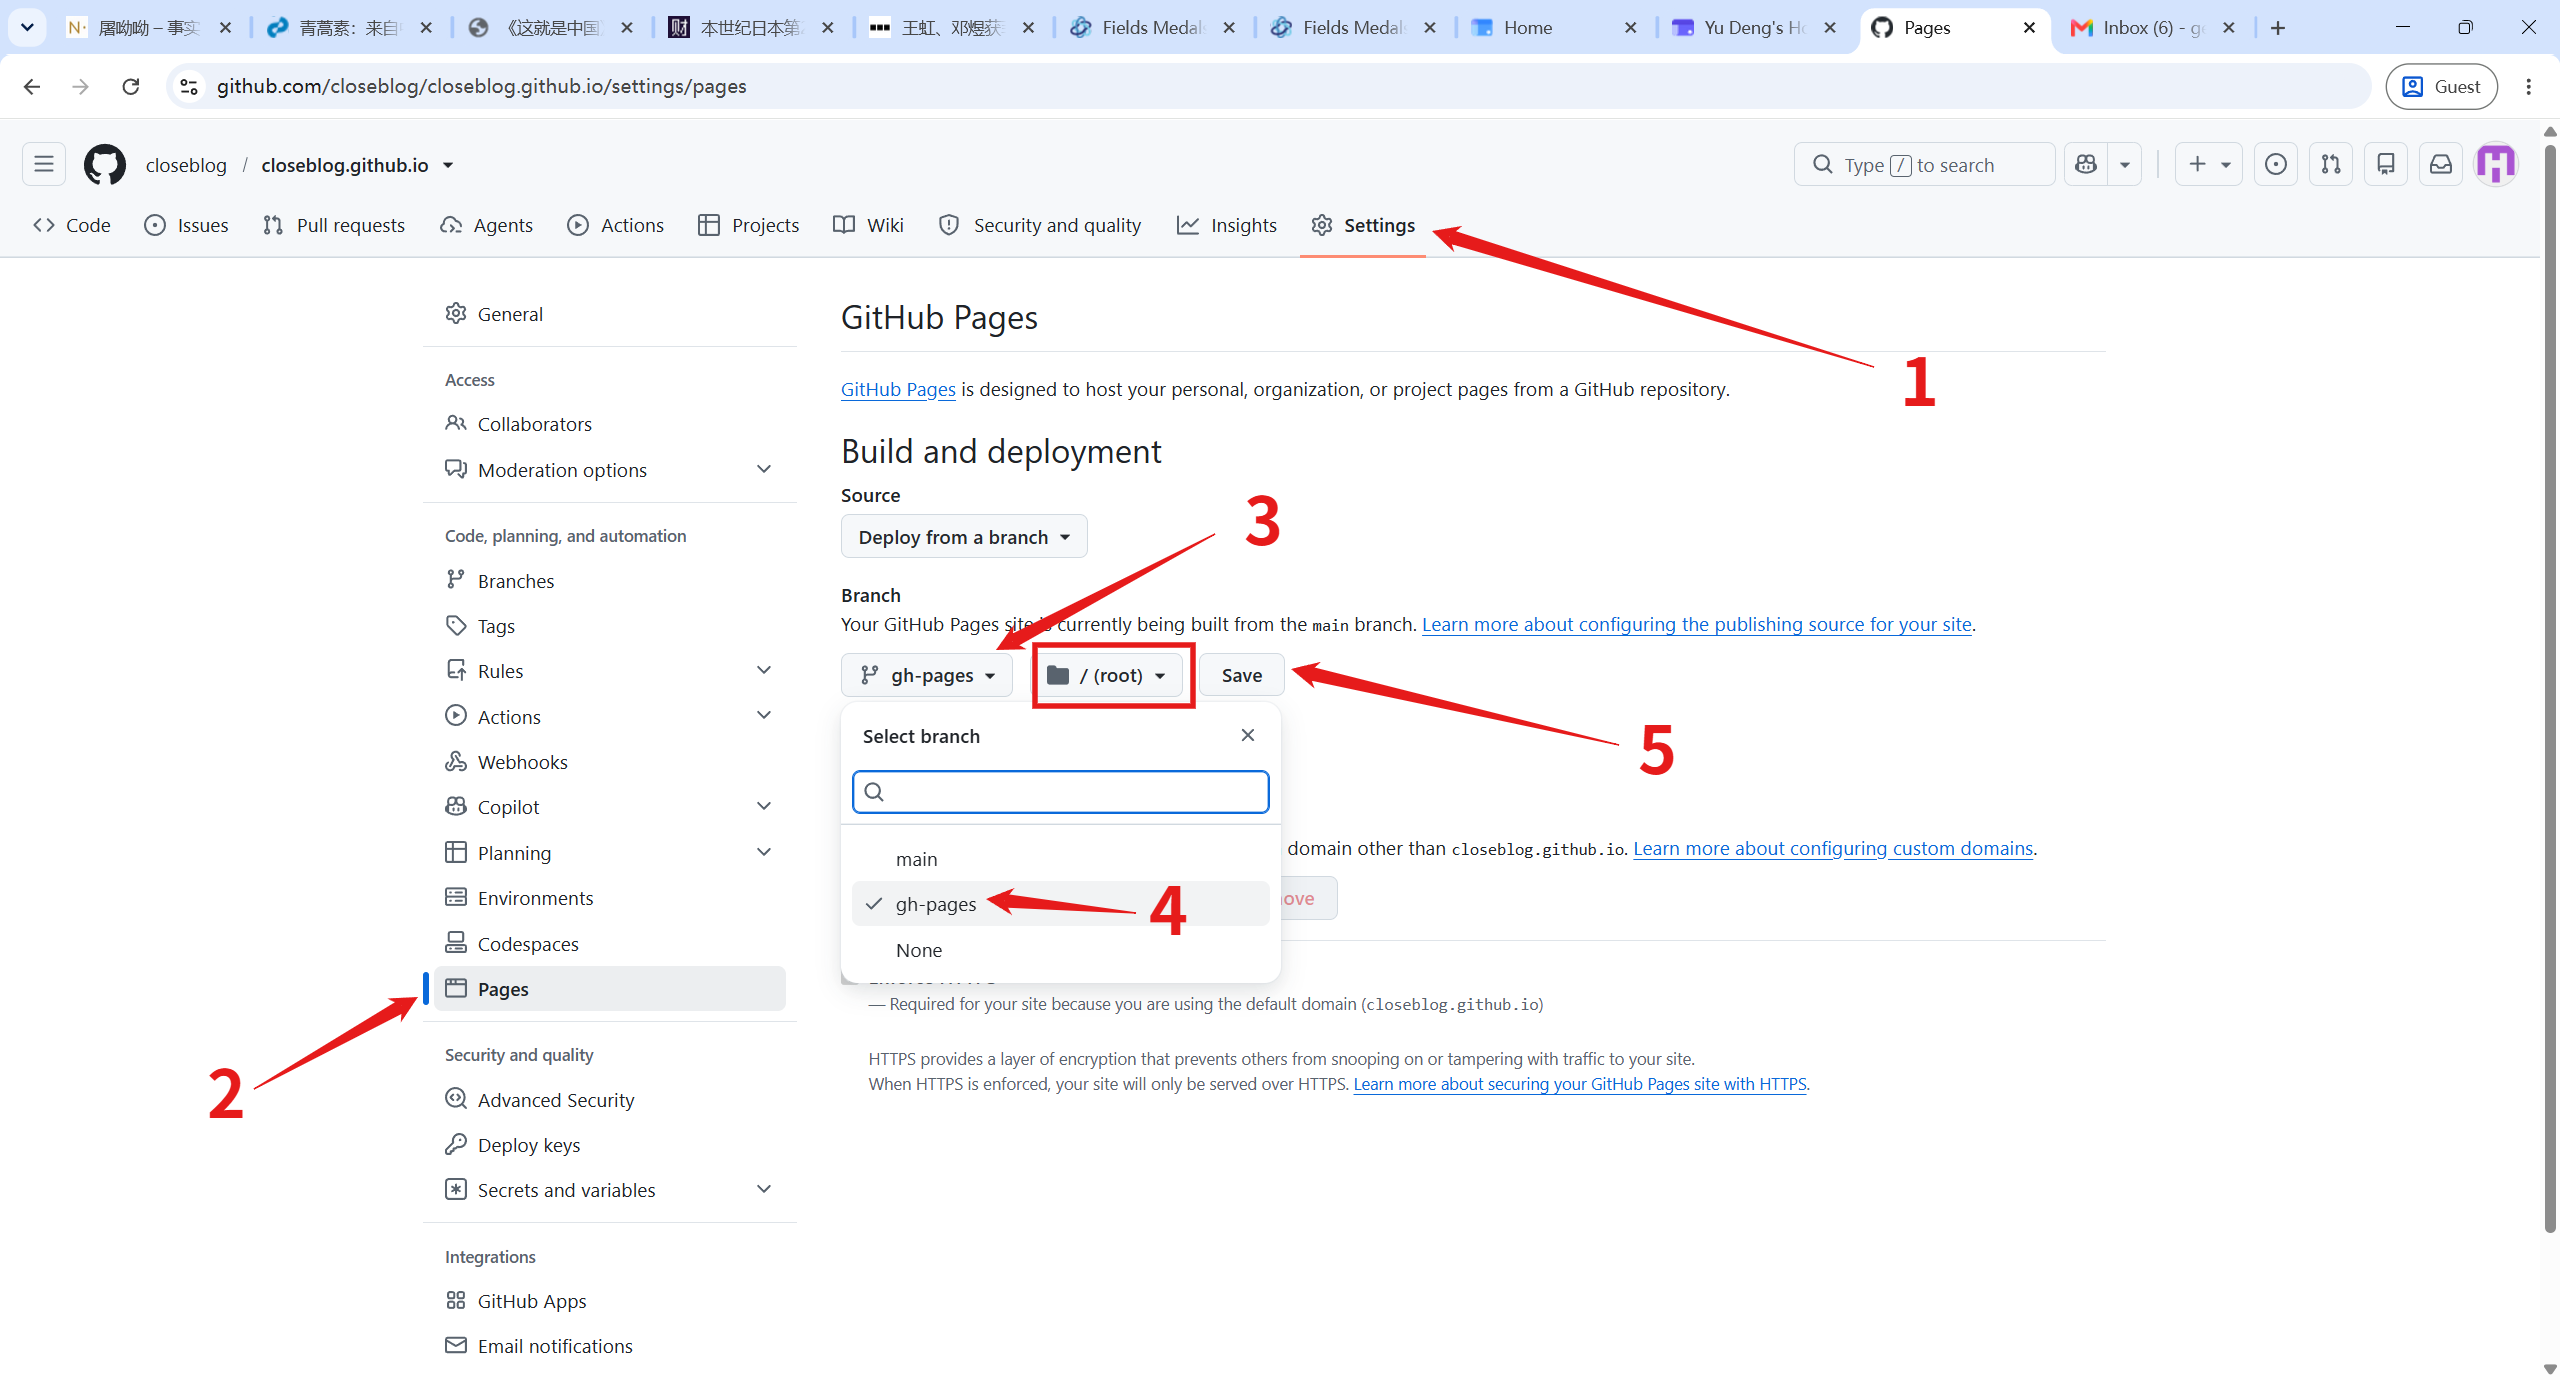
Task: Open pull requests icon in header
Action: [2331, 164]
